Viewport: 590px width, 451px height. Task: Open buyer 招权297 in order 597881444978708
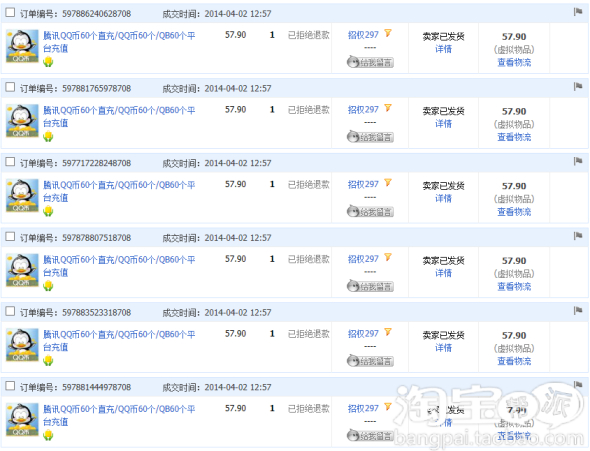tap(363, 408)
